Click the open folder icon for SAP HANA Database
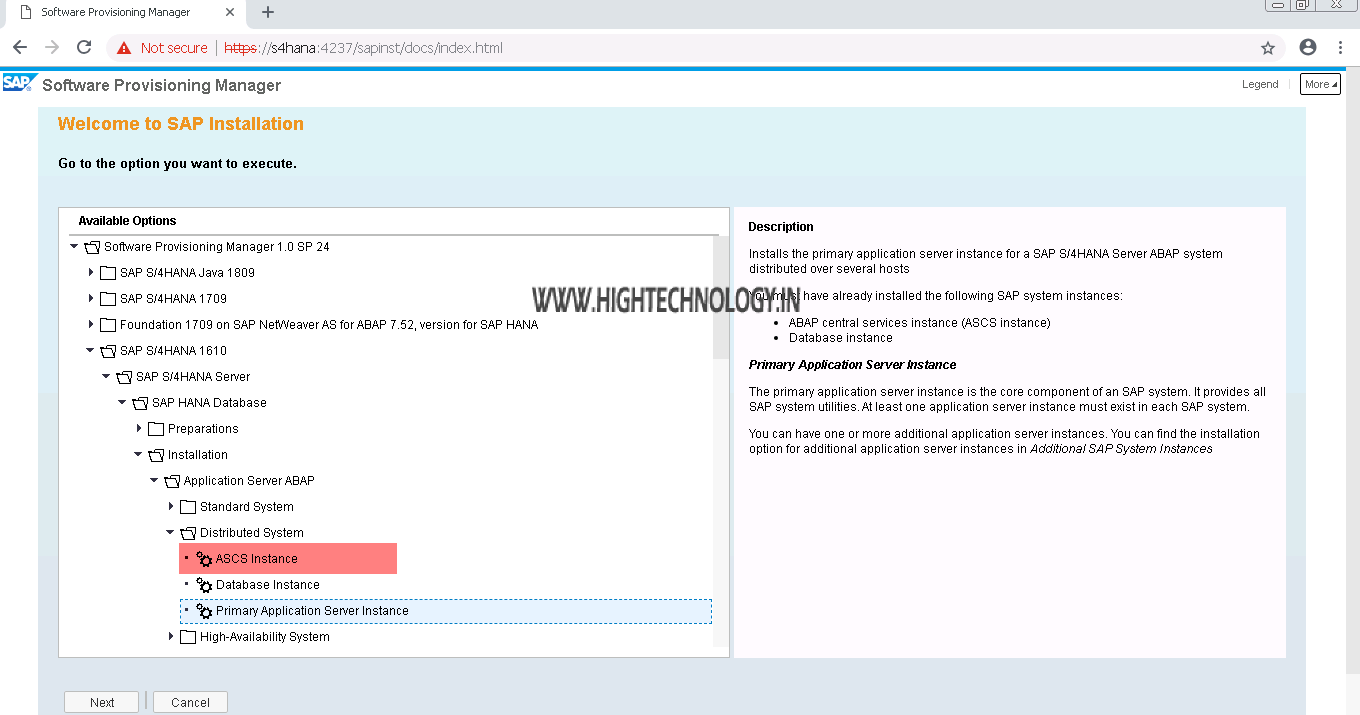This screenshot has height=715, width=1360. click(140, 403)
